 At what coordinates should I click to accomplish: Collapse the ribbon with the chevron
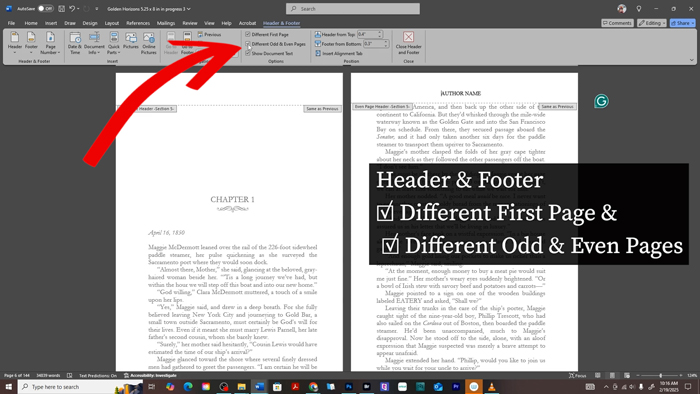(x=692, y=60)
